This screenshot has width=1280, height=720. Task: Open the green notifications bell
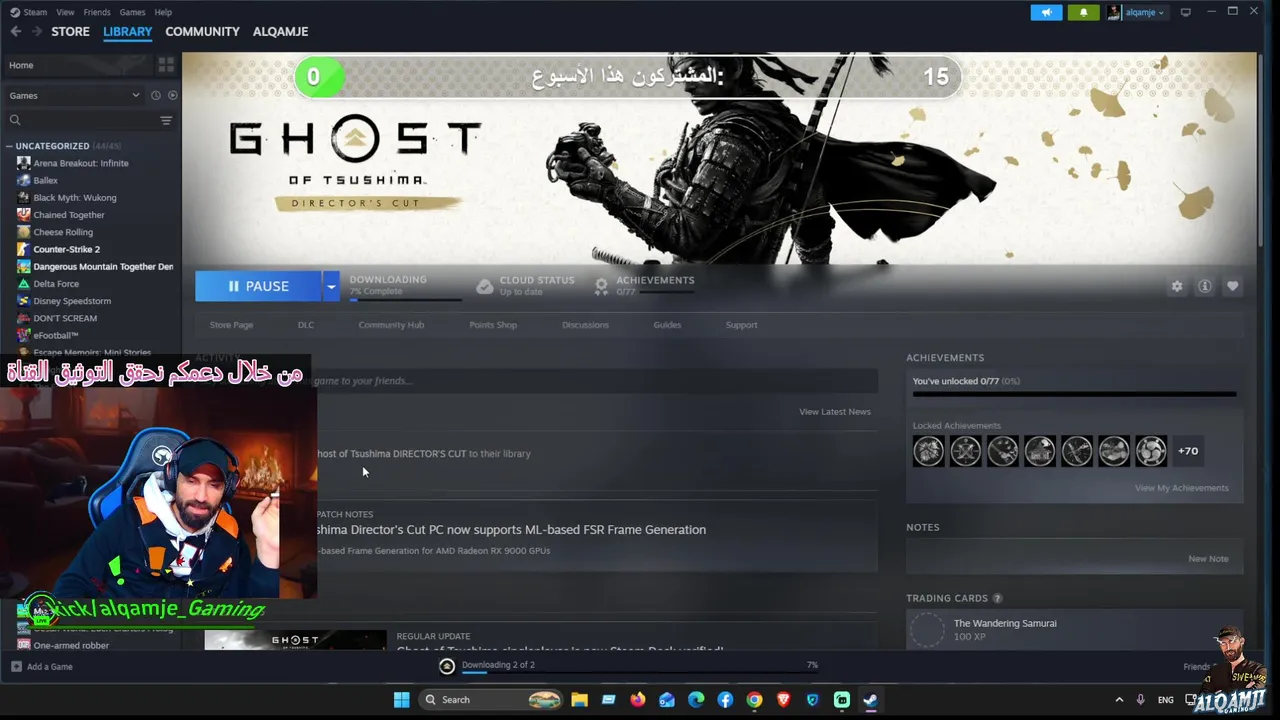tap(1083, 12)
